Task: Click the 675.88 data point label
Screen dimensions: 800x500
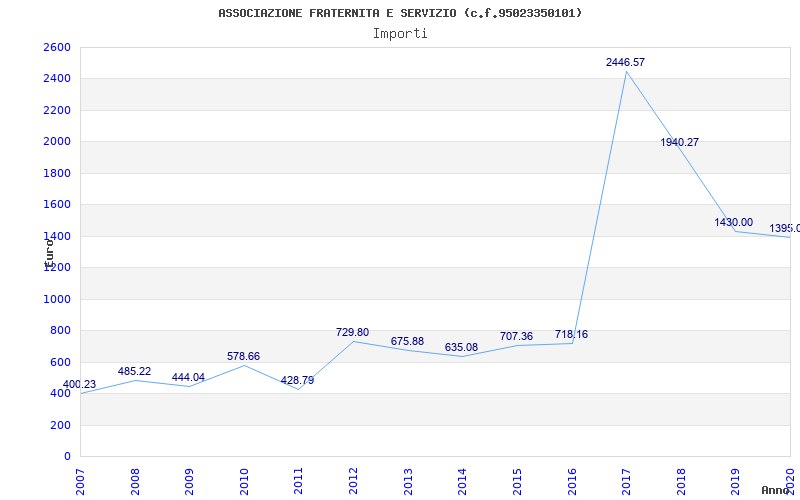Action: point(407,341)
